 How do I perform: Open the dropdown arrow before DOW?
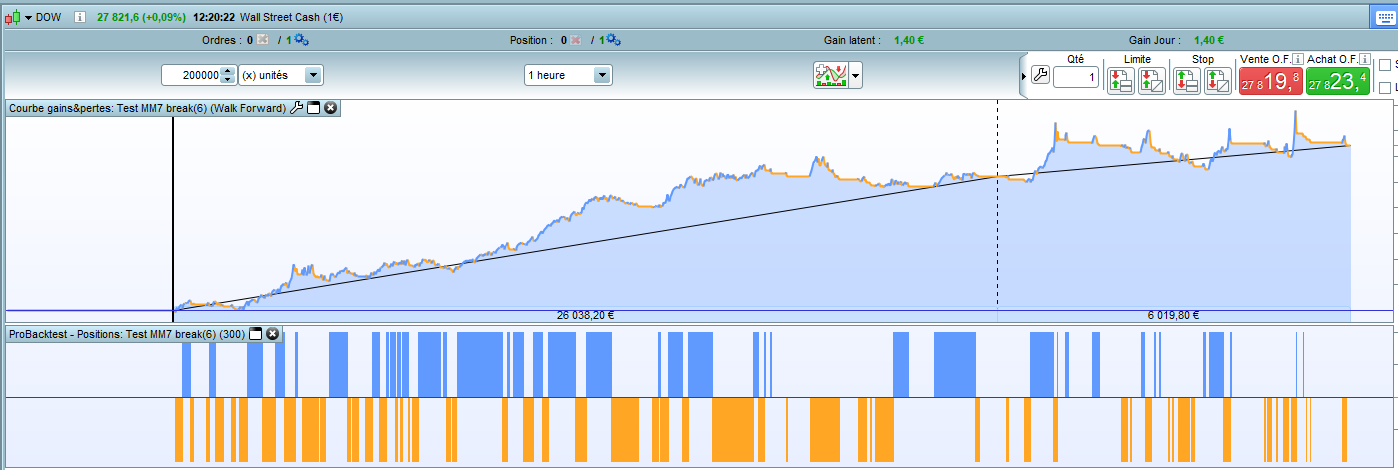click(x=28, y=17)
